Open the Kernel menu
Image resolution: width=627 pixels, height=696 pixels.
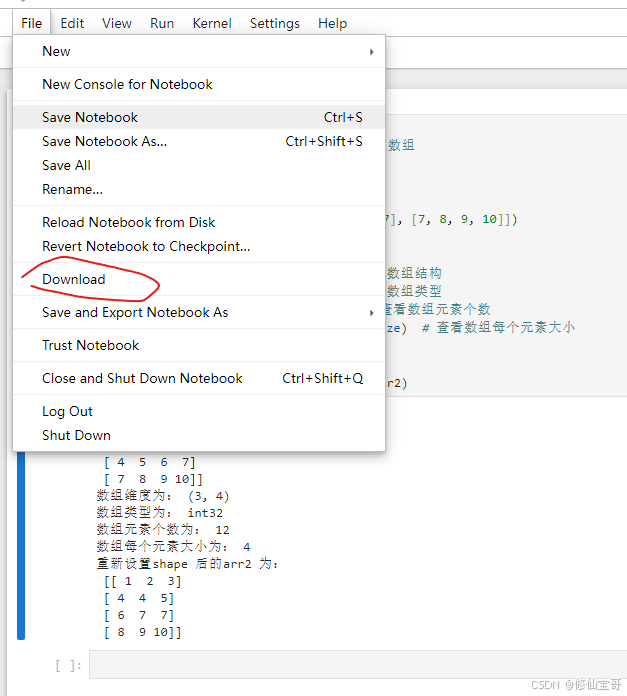(212, 23)
